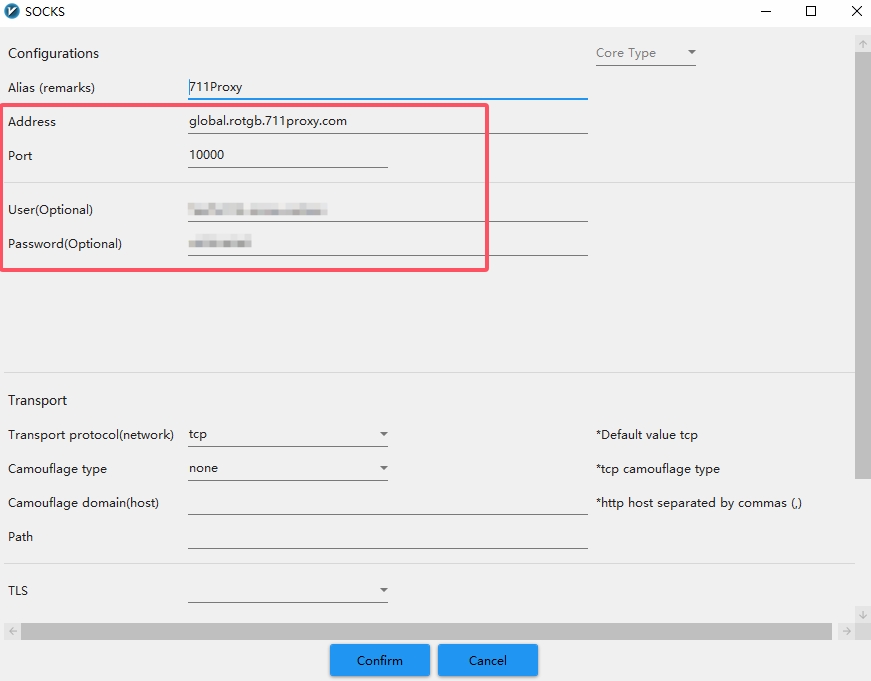871x681 pixels.
Task: Click the Path input field
Action: tap(387, 537)
